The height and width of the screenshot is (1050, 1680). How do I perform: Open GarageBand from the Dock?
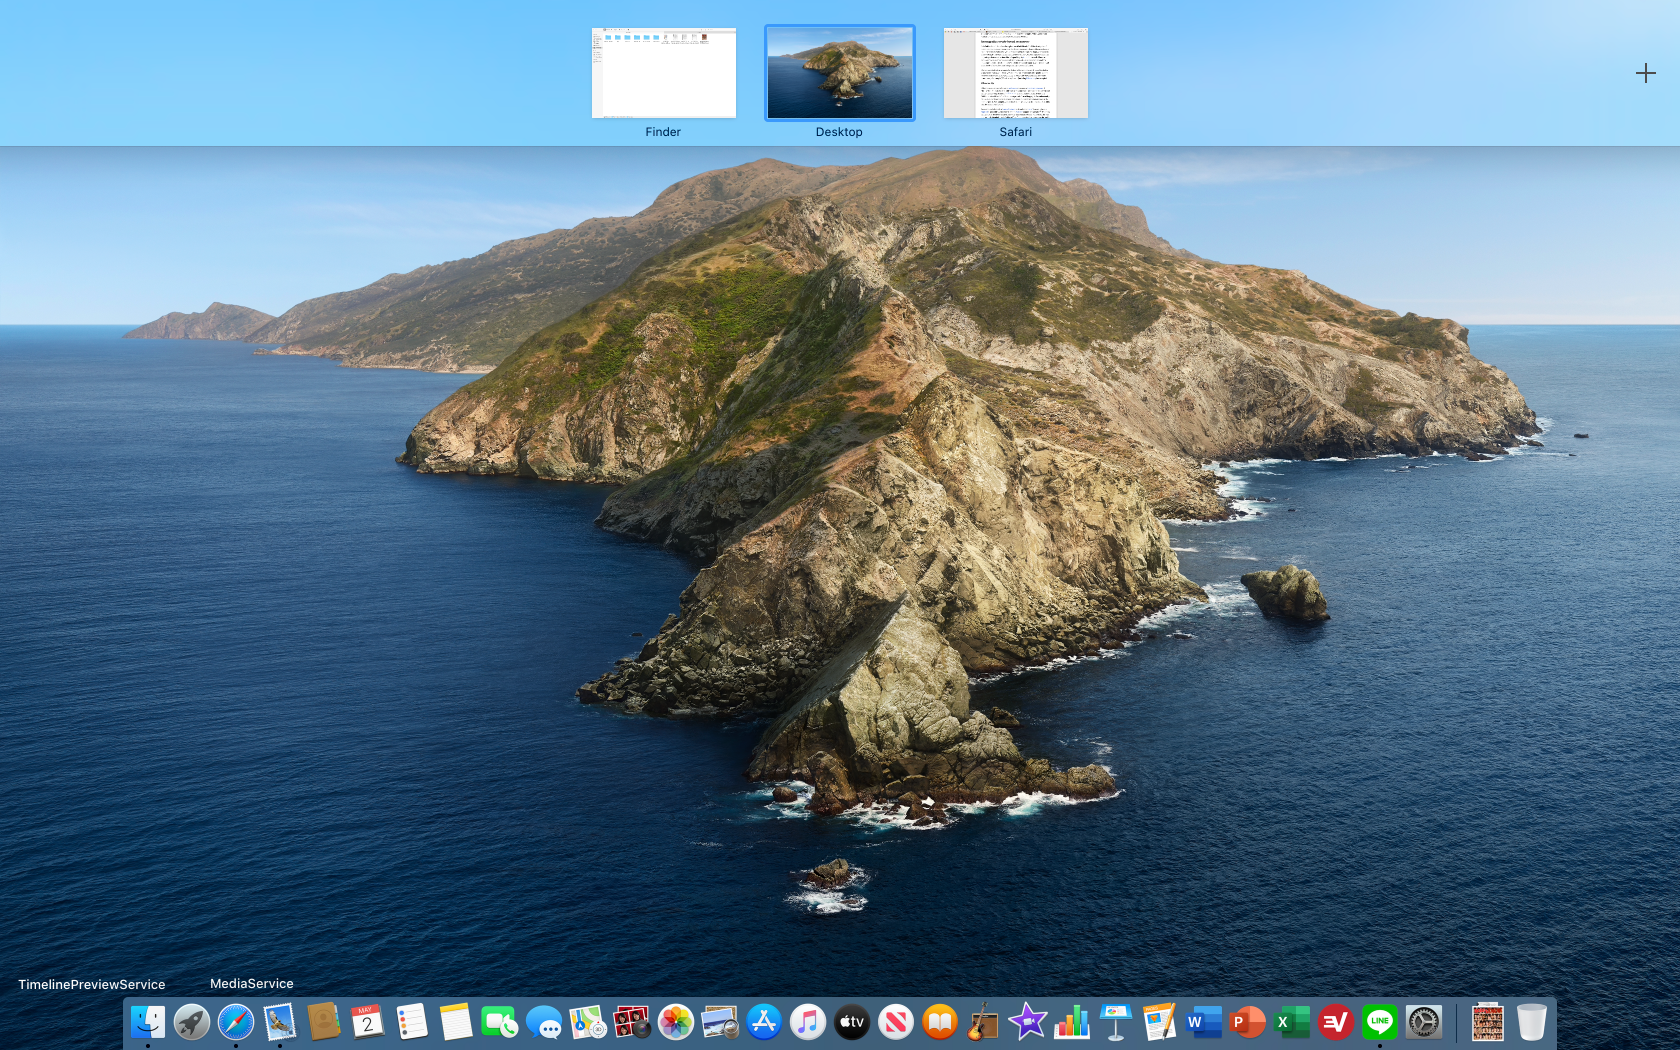coord(983,1022)
